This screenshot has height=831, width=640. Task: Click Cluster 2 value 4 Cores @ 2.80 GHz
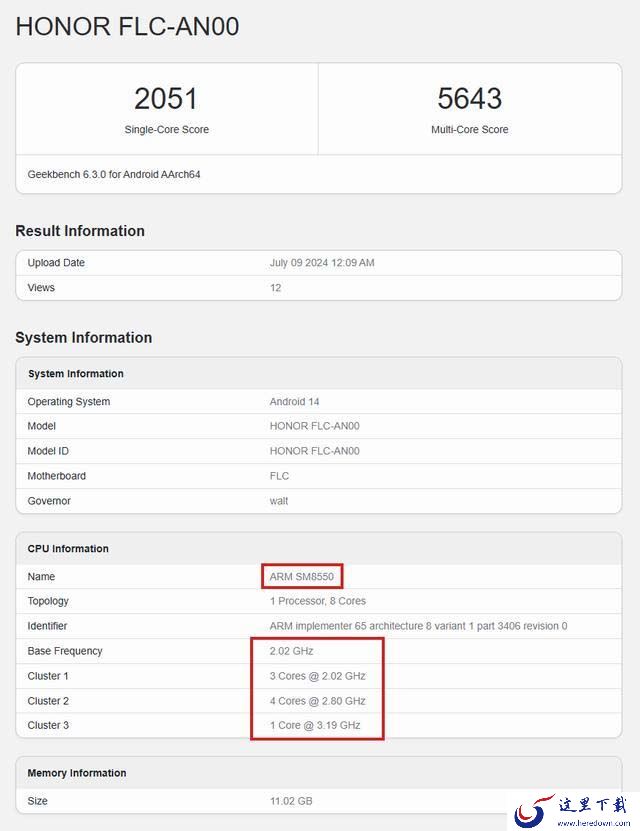317,701
